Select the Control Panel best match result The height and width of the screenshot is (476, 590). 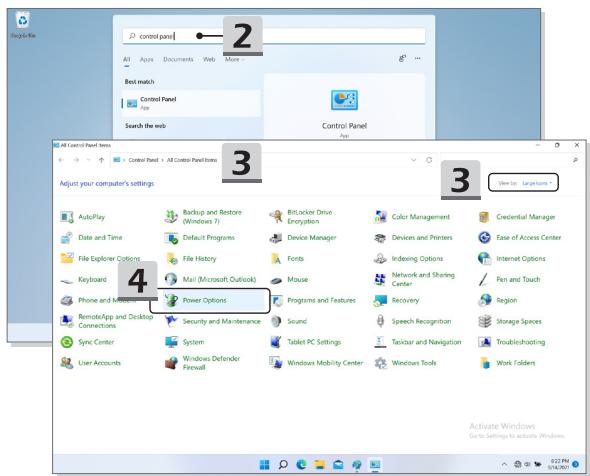coord(191,103)
